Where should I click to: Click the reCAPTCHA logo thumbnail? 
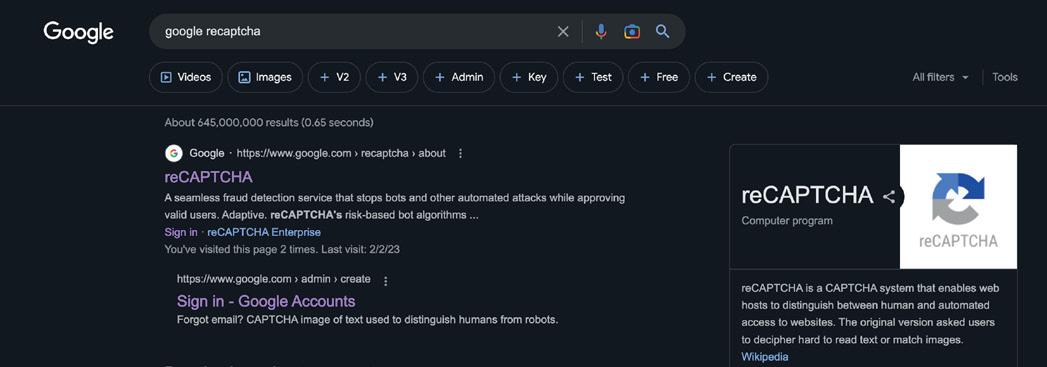(958, 207)
